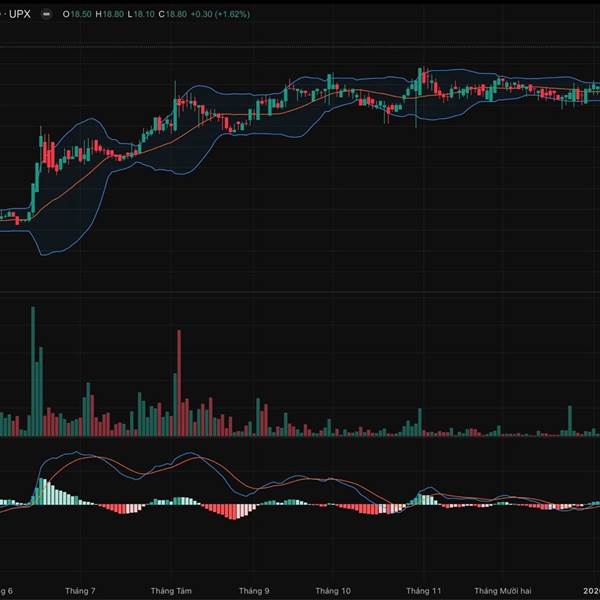Select the Tháng 10 date marker
This screenshot has height=600, width=600.
[x=333, y=591]
